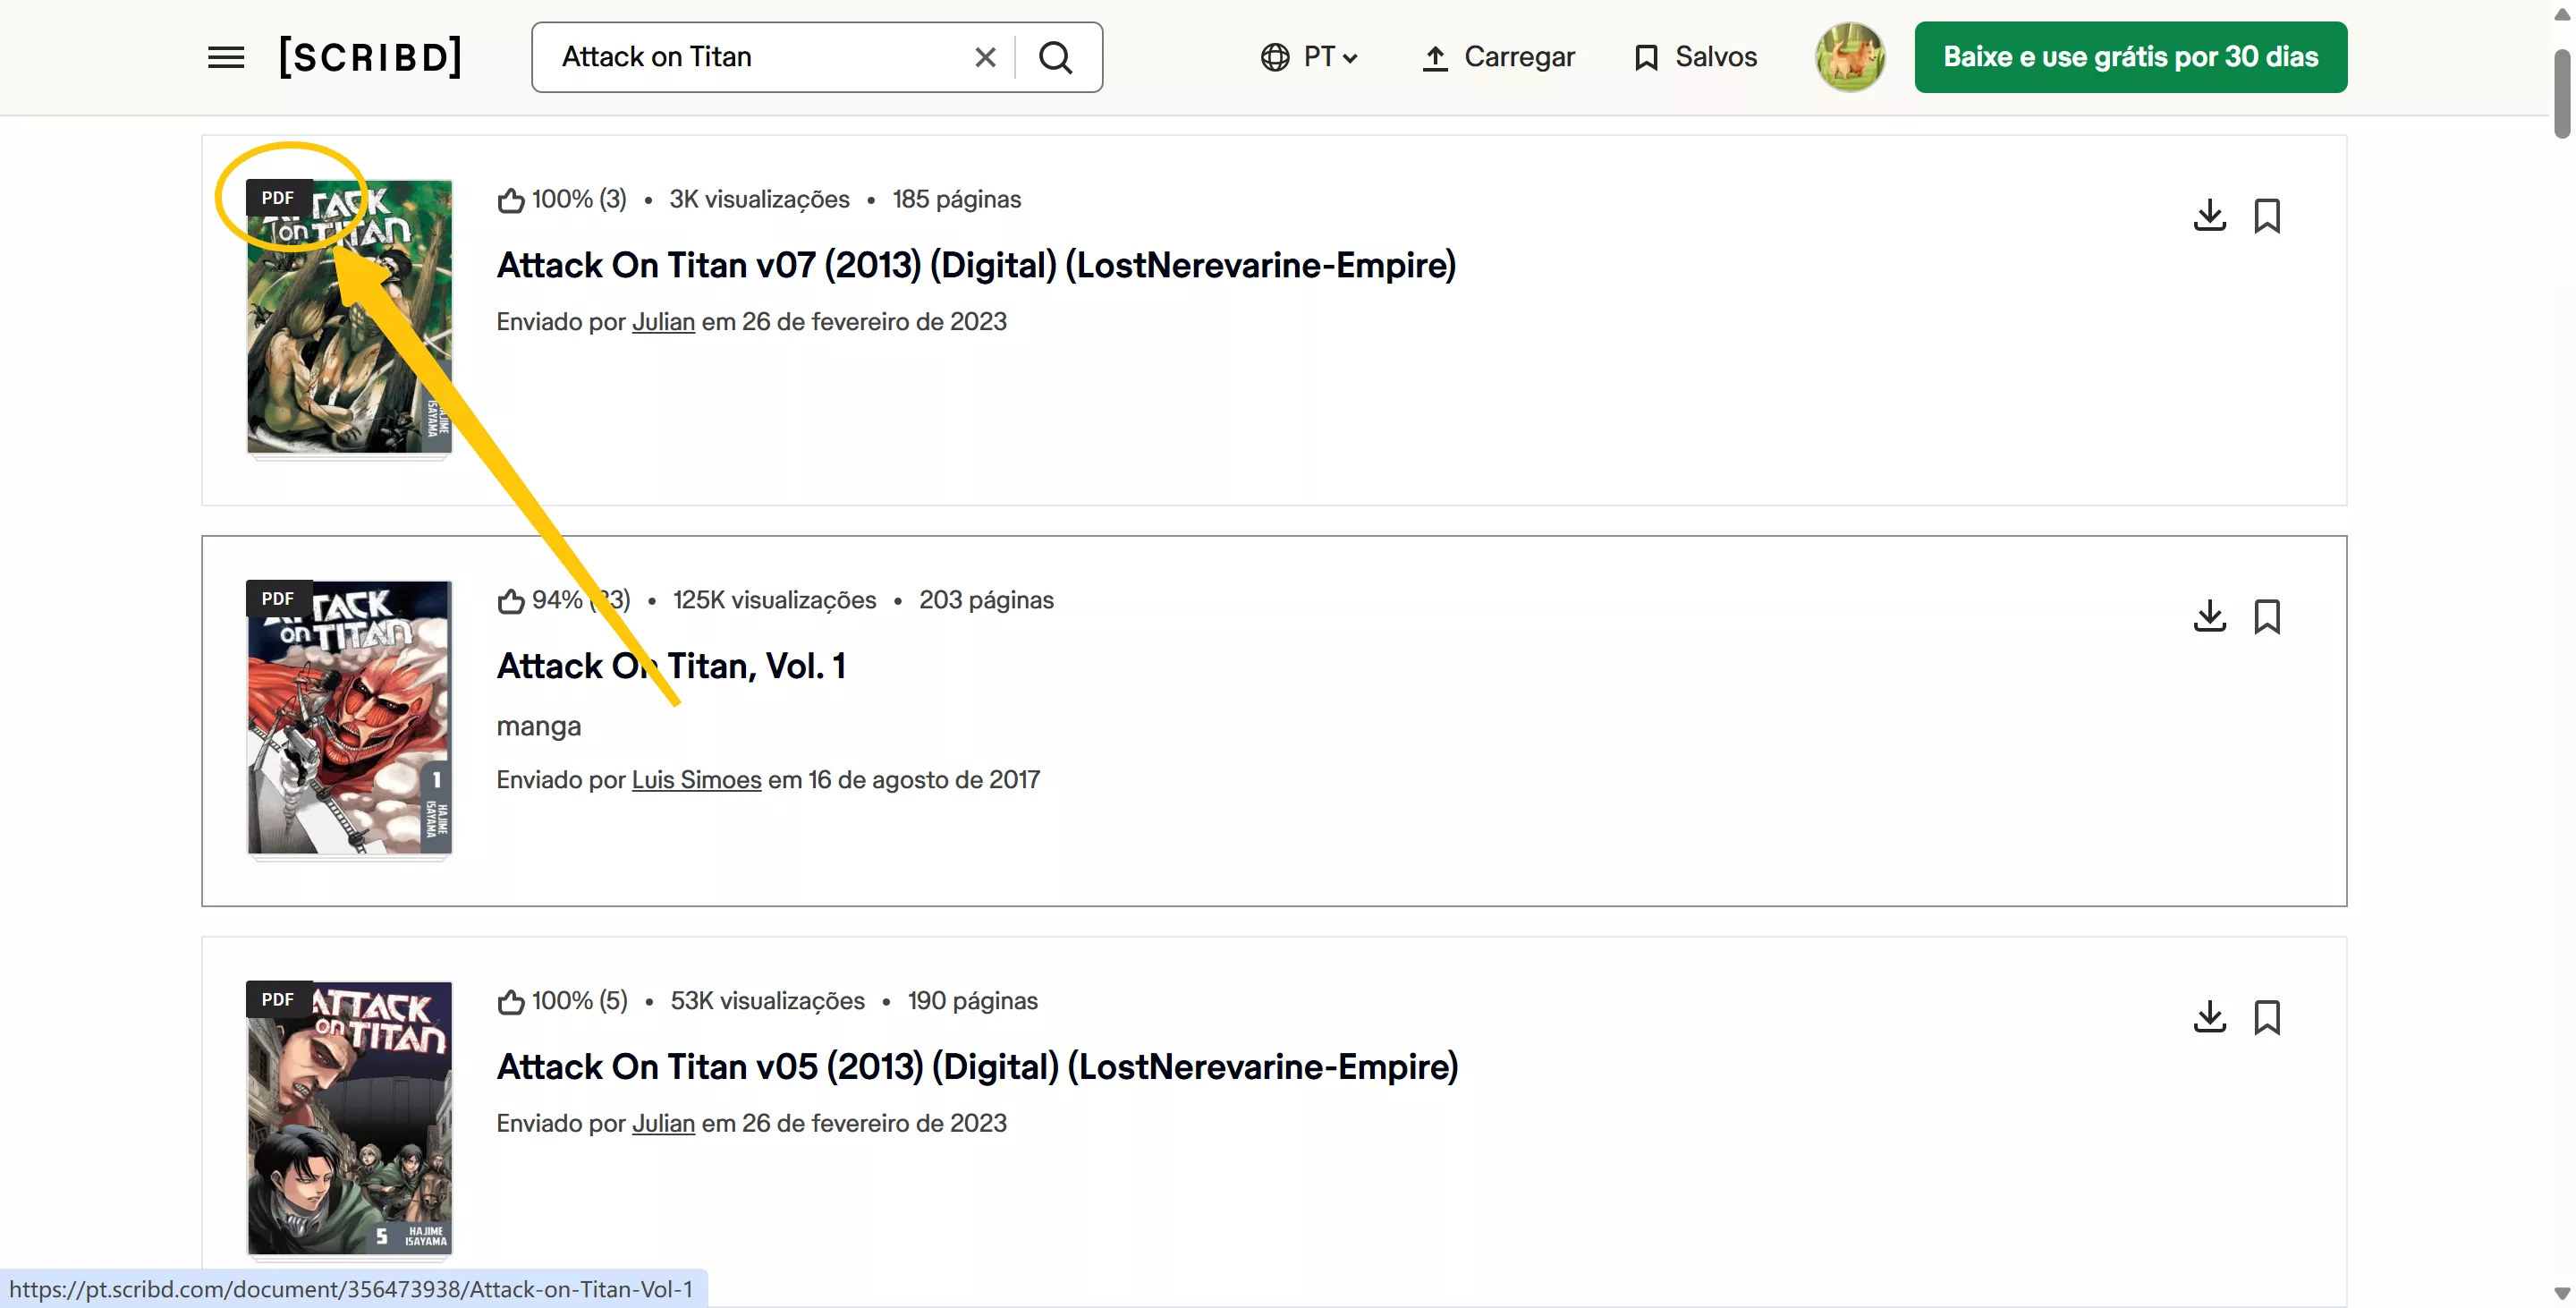
Task: Click the Scribd logo
Action: 370,57
